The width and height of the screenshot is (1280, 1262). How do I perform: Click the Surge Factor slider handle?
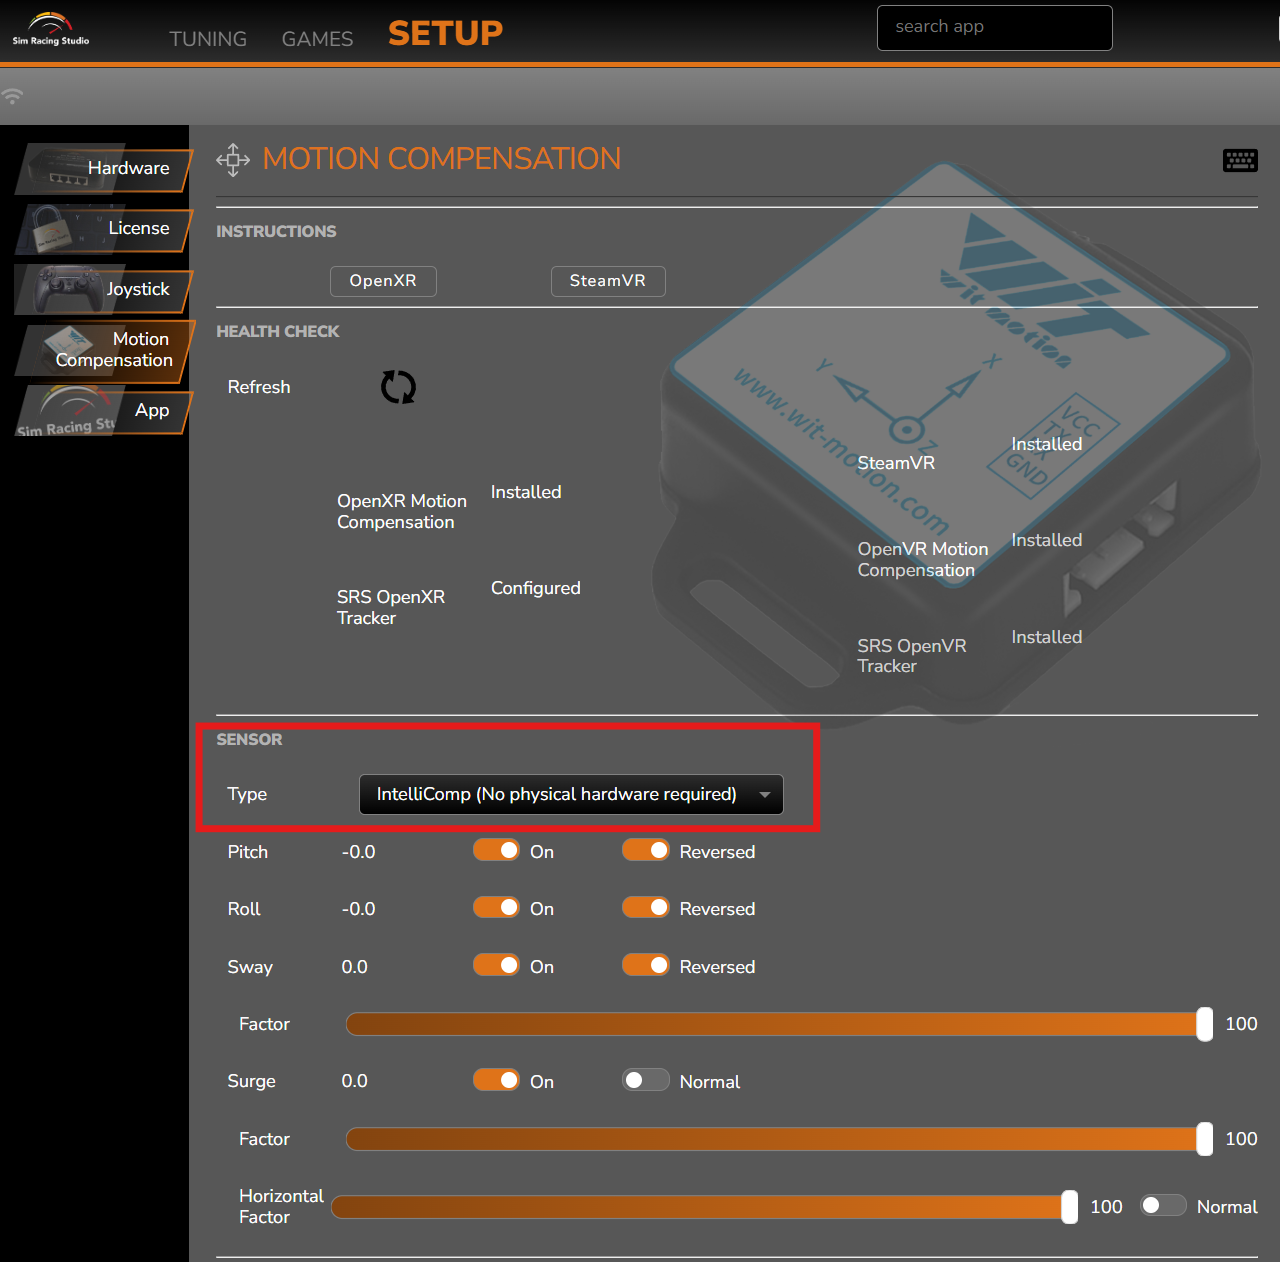(1205, 1139)
